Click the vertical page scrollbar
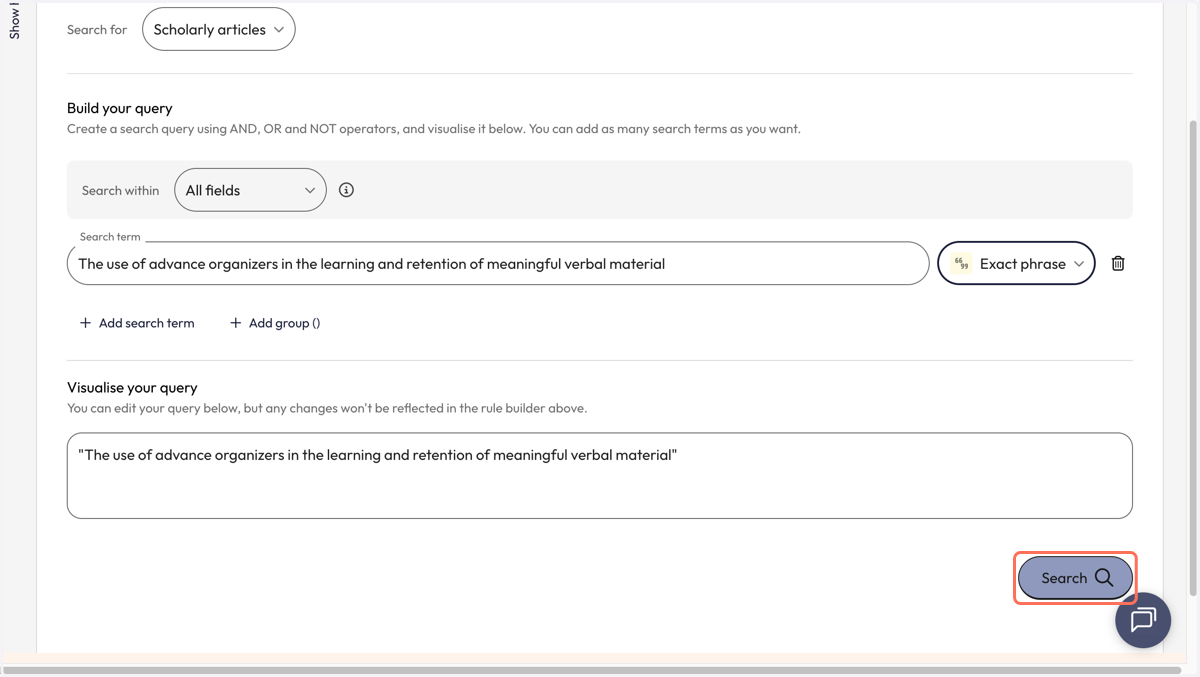Viewport: 1200px width, 677px height. point(1192,360)
